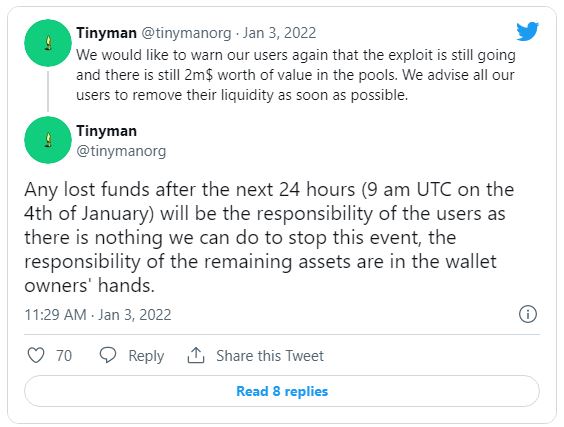Click the bold Tinyman name in the main tweet
The height and width of the screenshot is (427, 564).
[106, 131]
